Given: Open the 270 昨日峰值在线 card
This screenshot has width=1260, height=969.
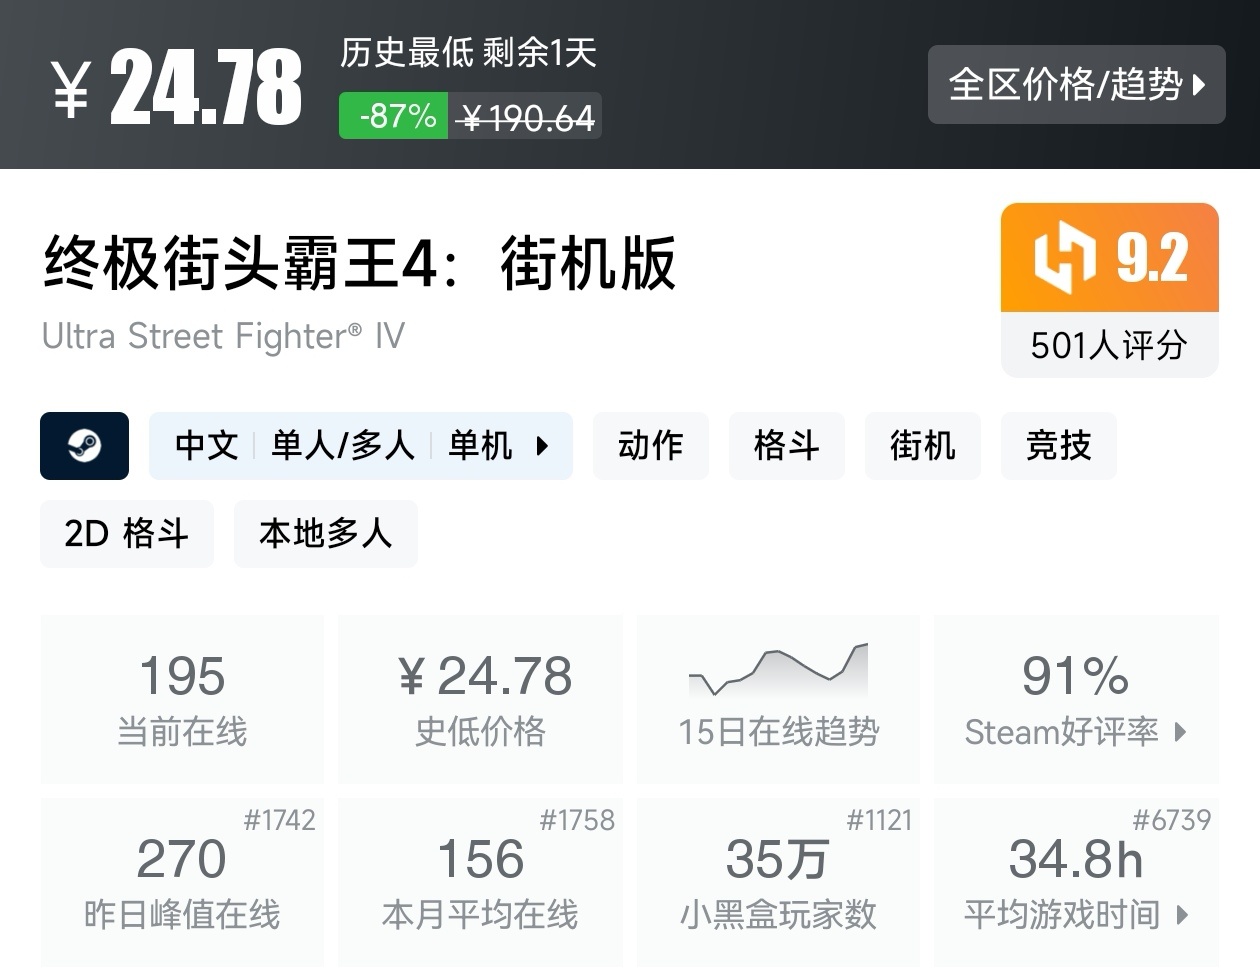Looking at the screenshot, I should pyautogui.click(x=182, y=882).
